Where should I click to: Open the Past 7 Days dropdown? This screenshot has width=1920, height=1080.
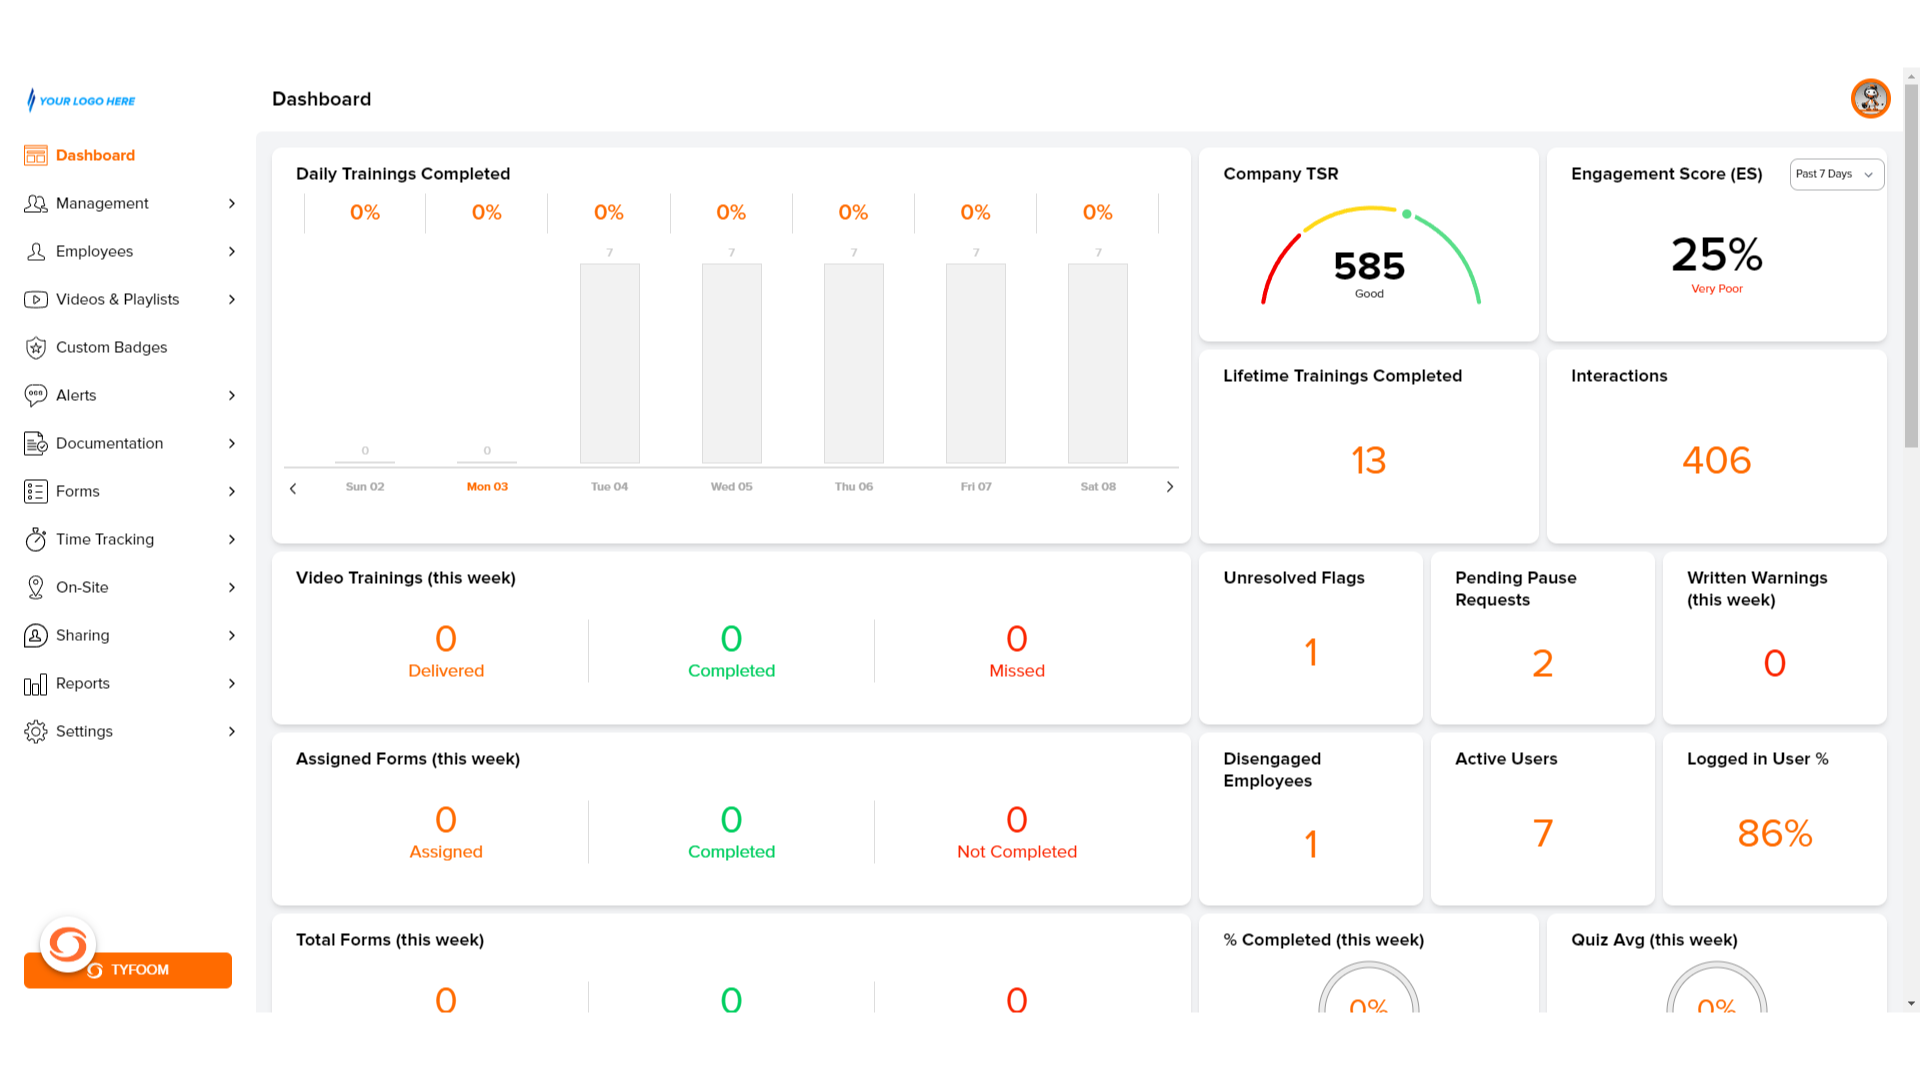click(x=1836, y=174)
